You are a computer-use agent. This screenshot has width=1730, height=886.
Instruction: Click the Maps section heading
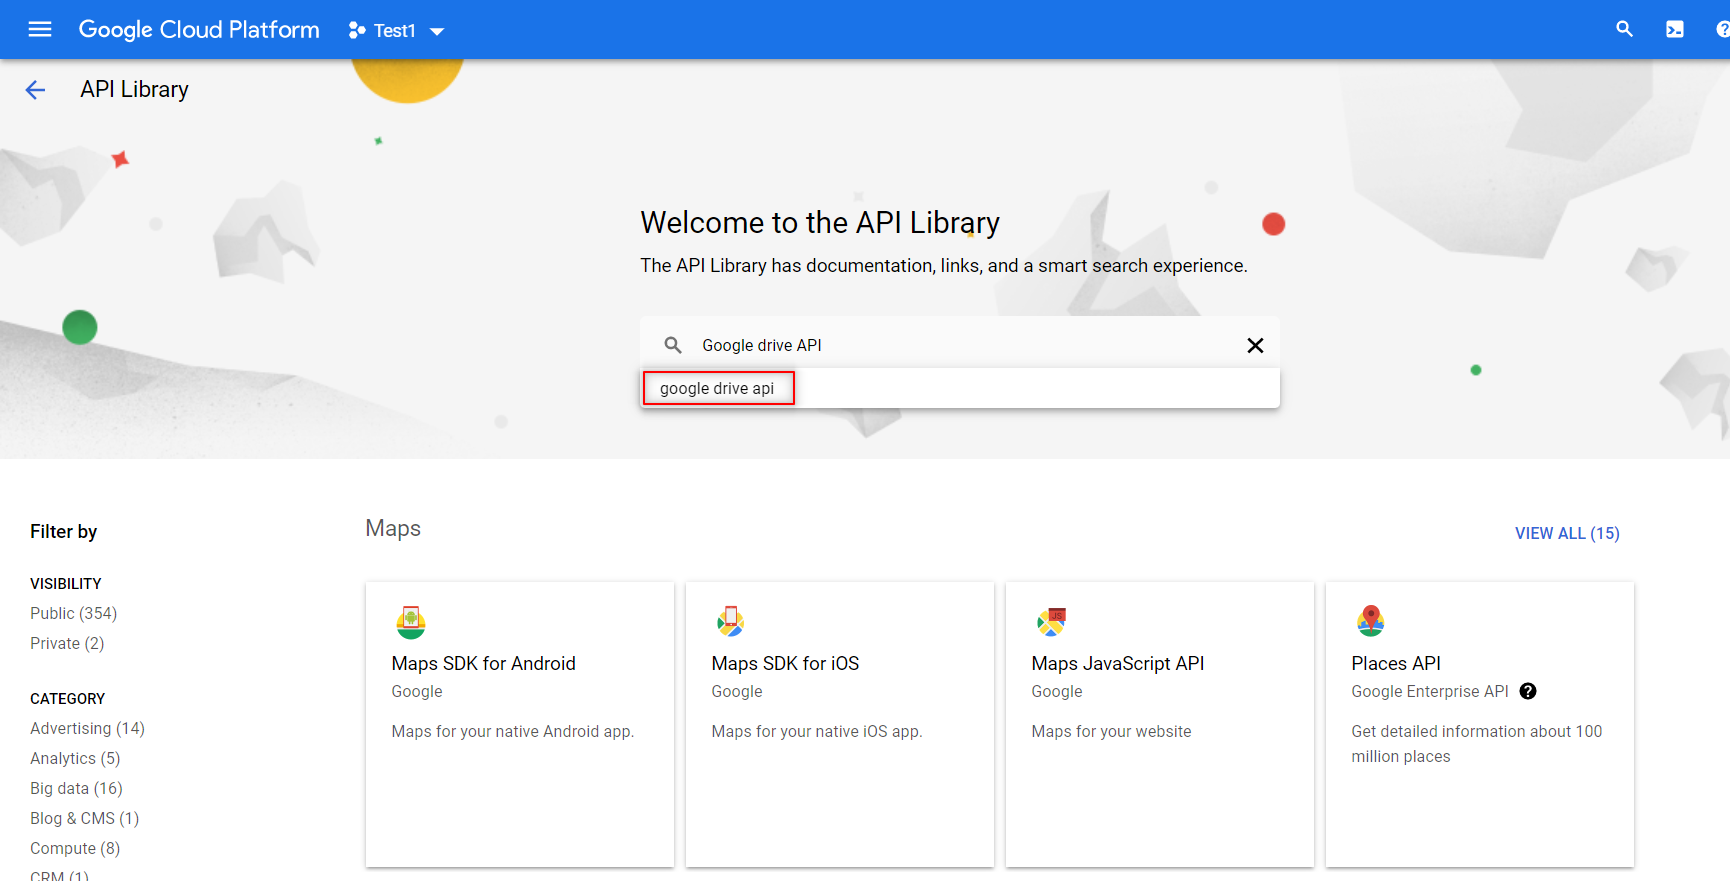click(393, 528)
